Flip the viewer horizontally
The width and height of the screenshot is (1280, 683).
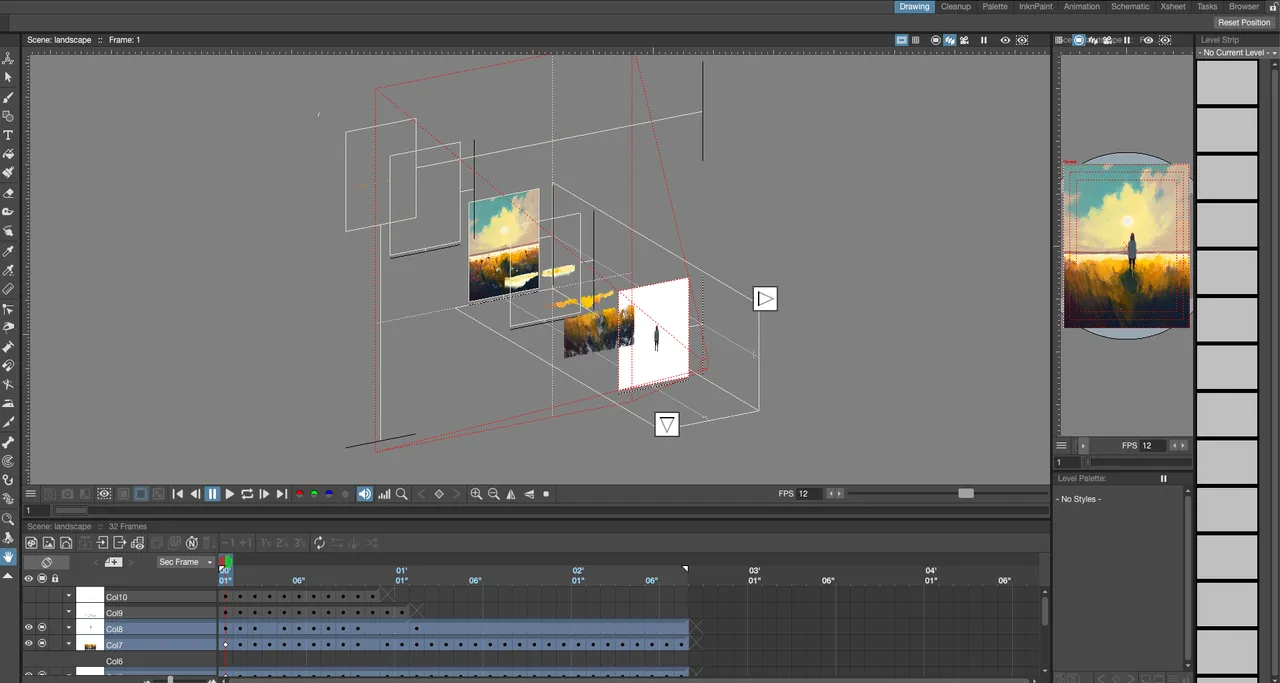pos(512,494)
